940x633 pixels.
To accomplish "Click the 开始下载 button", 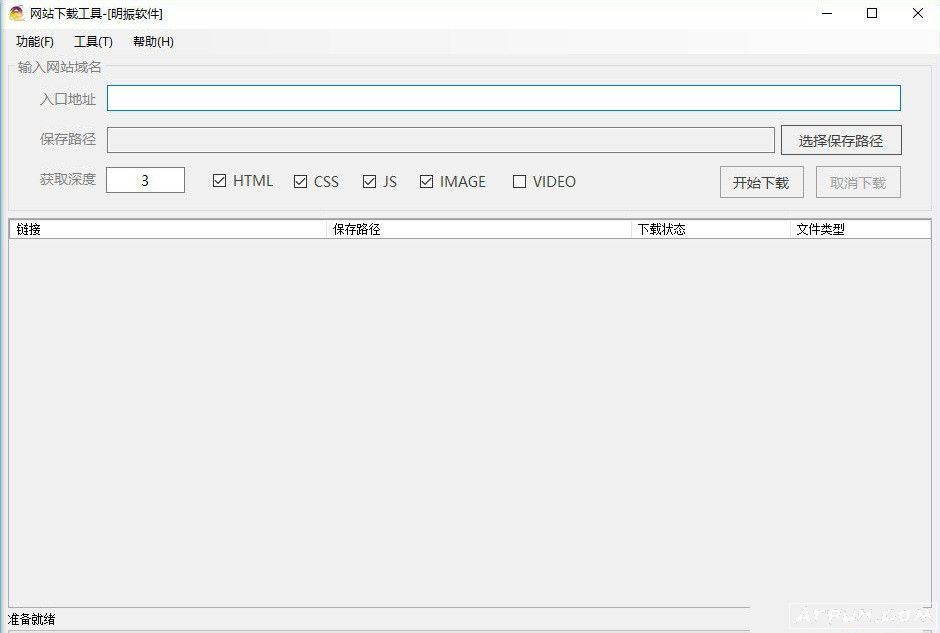I will (x=761, y=182).
